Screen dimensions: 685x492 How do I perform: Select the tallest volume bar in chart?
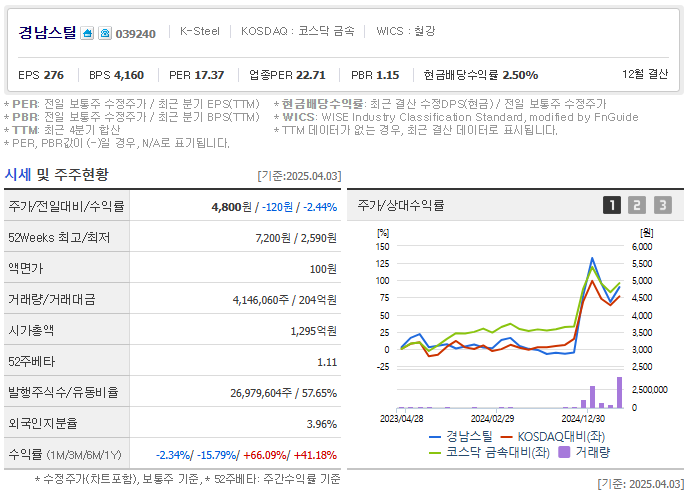(x=619, y=392)
